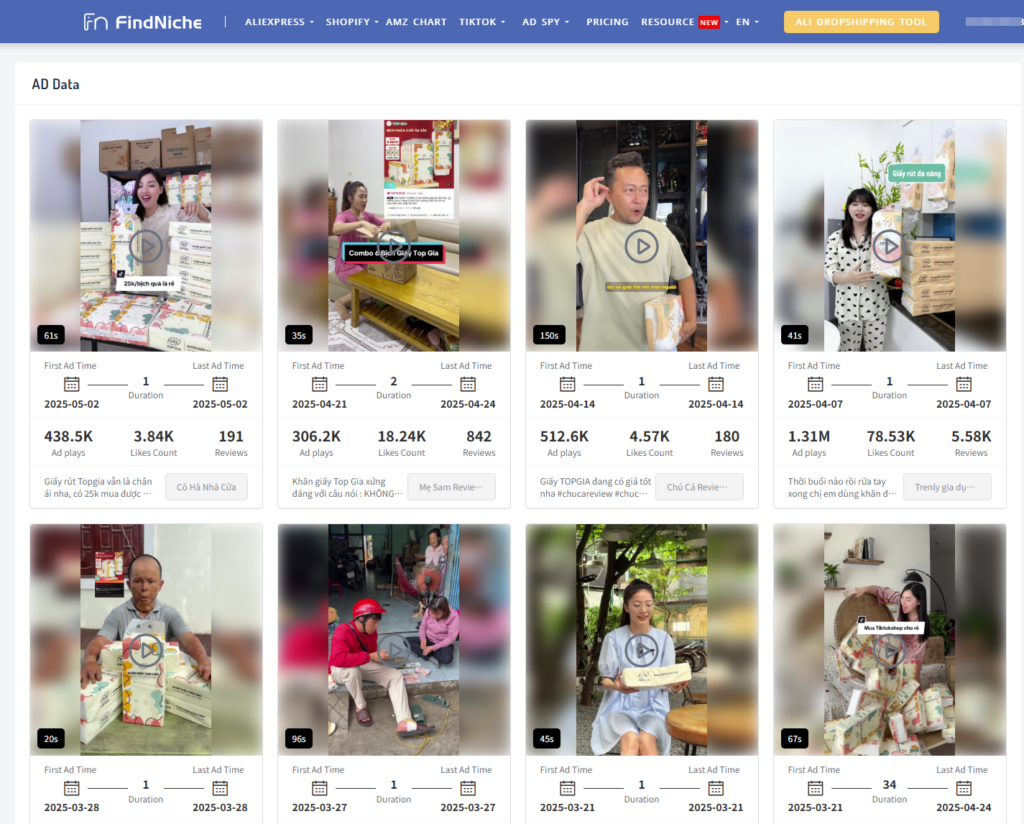This screenshot has width=1024, height=824.
Task: Click Last Ad Time calendar icon for 2025-04-24 in 67s card
Action: 964,788
